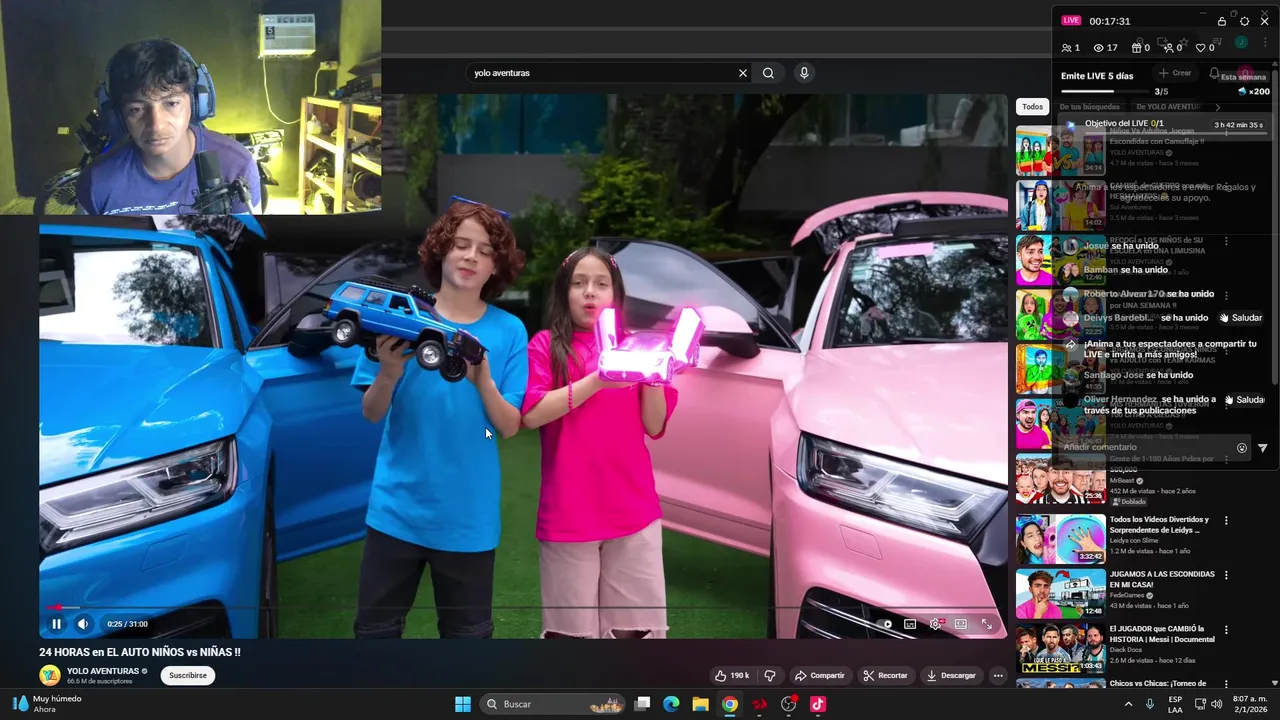This screenshot has height=720, width=1280.
Task: Click the people counter showing 1
Action: (x=1071, y=48)
